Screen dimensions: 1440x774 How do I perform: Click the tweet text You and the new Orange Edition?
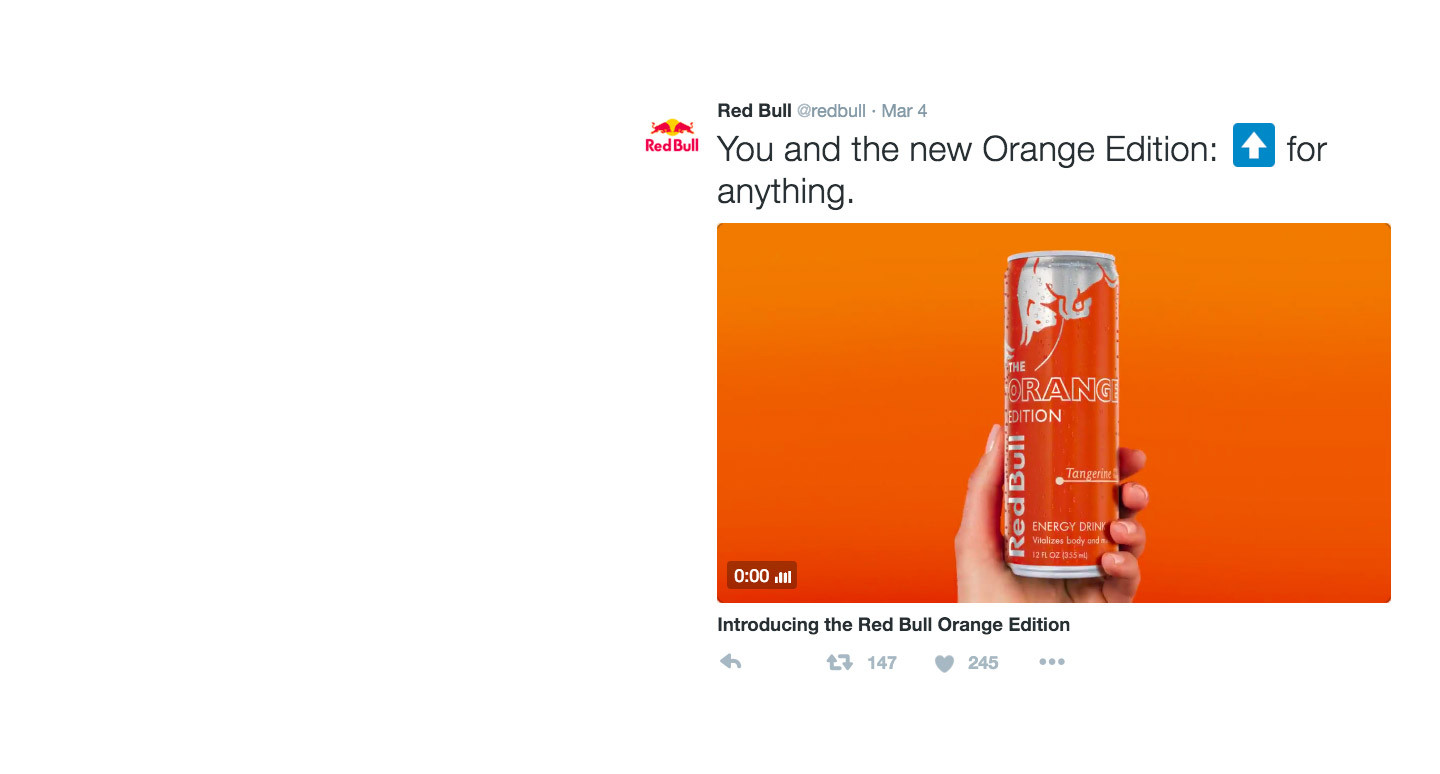coord(967,149)
